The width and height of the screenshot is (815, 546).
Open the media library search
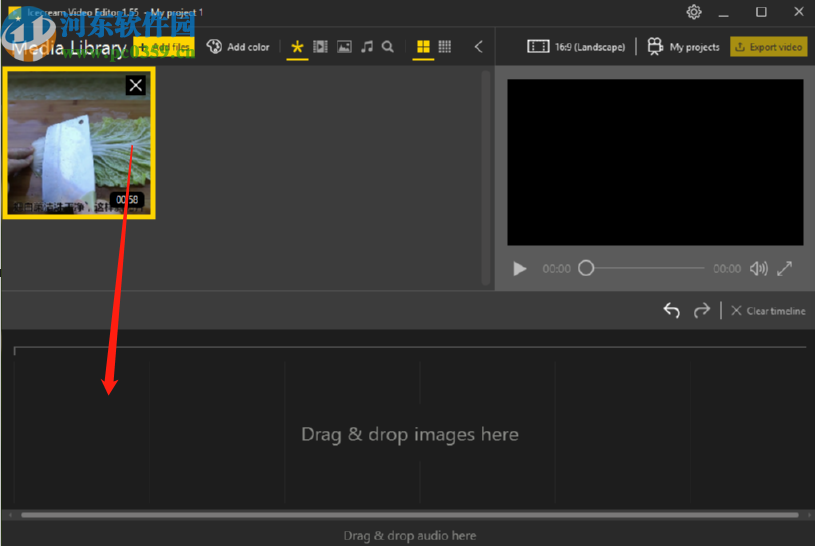click(388, 47)
